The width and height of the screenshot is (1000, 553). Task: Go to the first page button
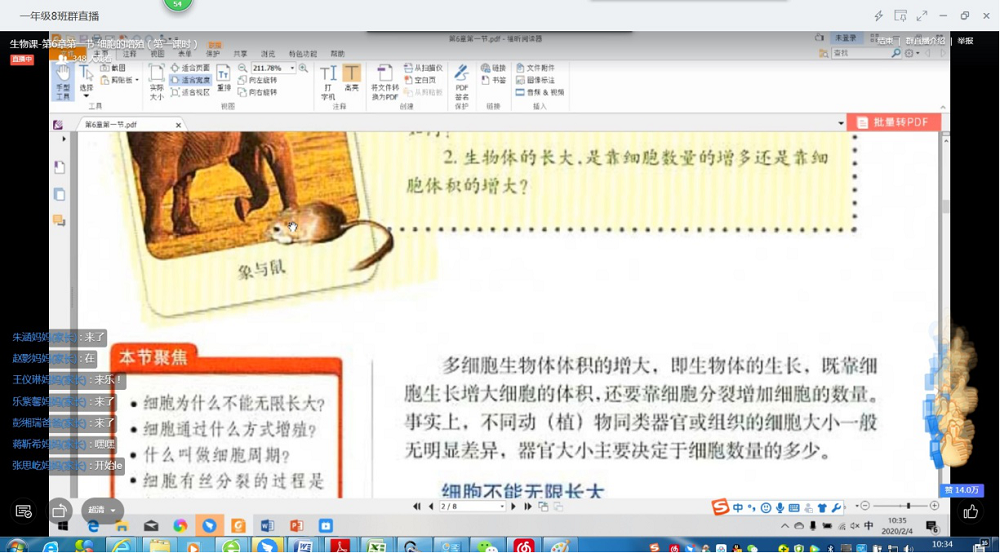[x=416, y=506]
